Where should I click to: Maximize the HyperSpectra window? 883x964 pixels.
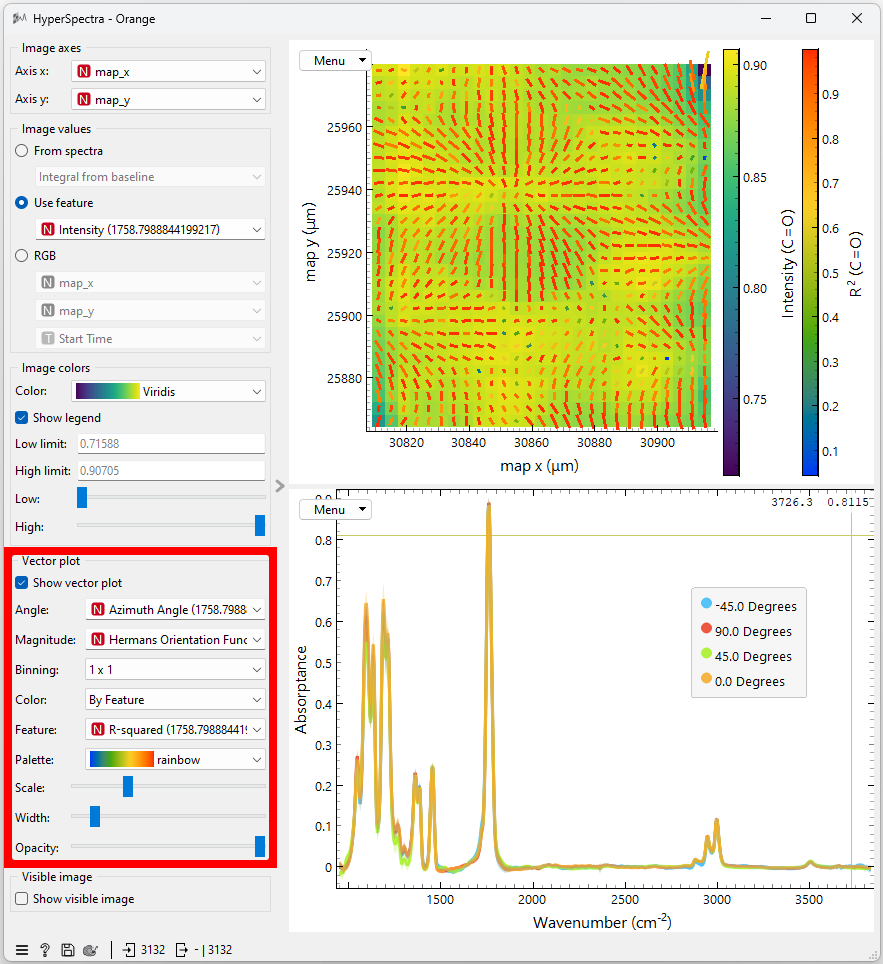pyautogui.click(x=811, y=18)
